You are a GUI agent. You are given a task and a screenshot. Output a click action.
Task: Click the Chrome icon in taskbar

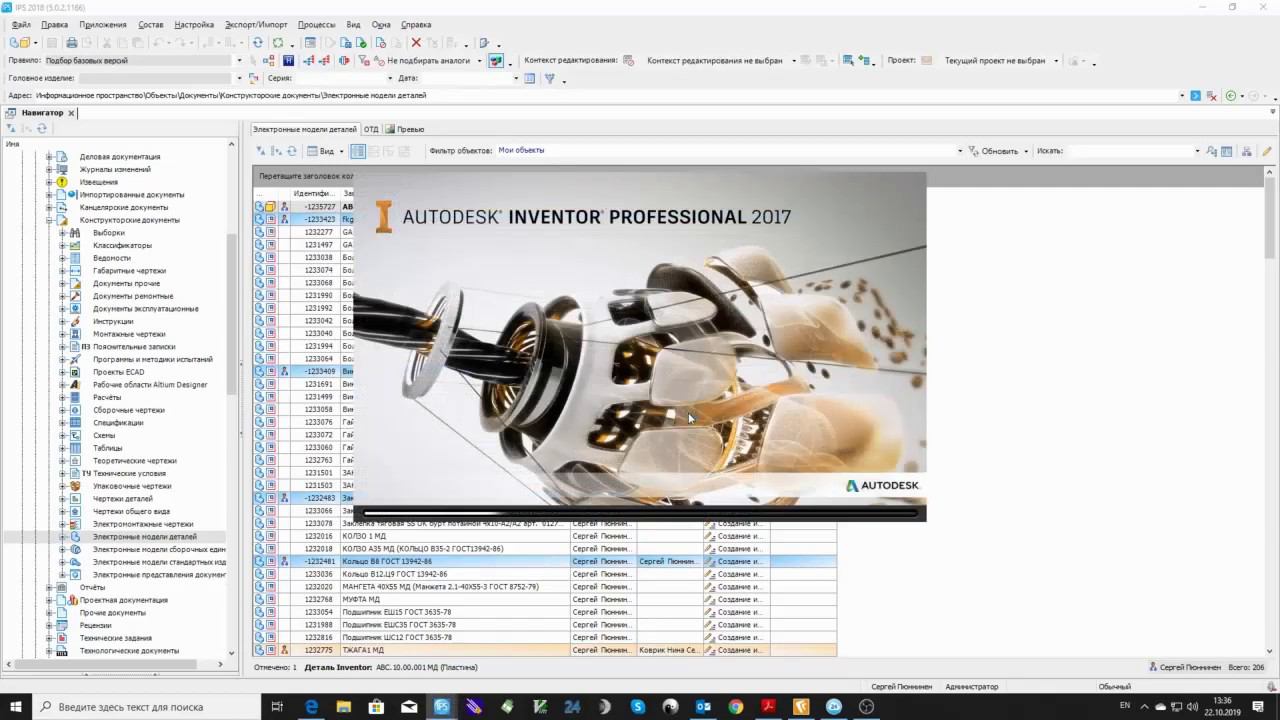(x=736, y=706)
